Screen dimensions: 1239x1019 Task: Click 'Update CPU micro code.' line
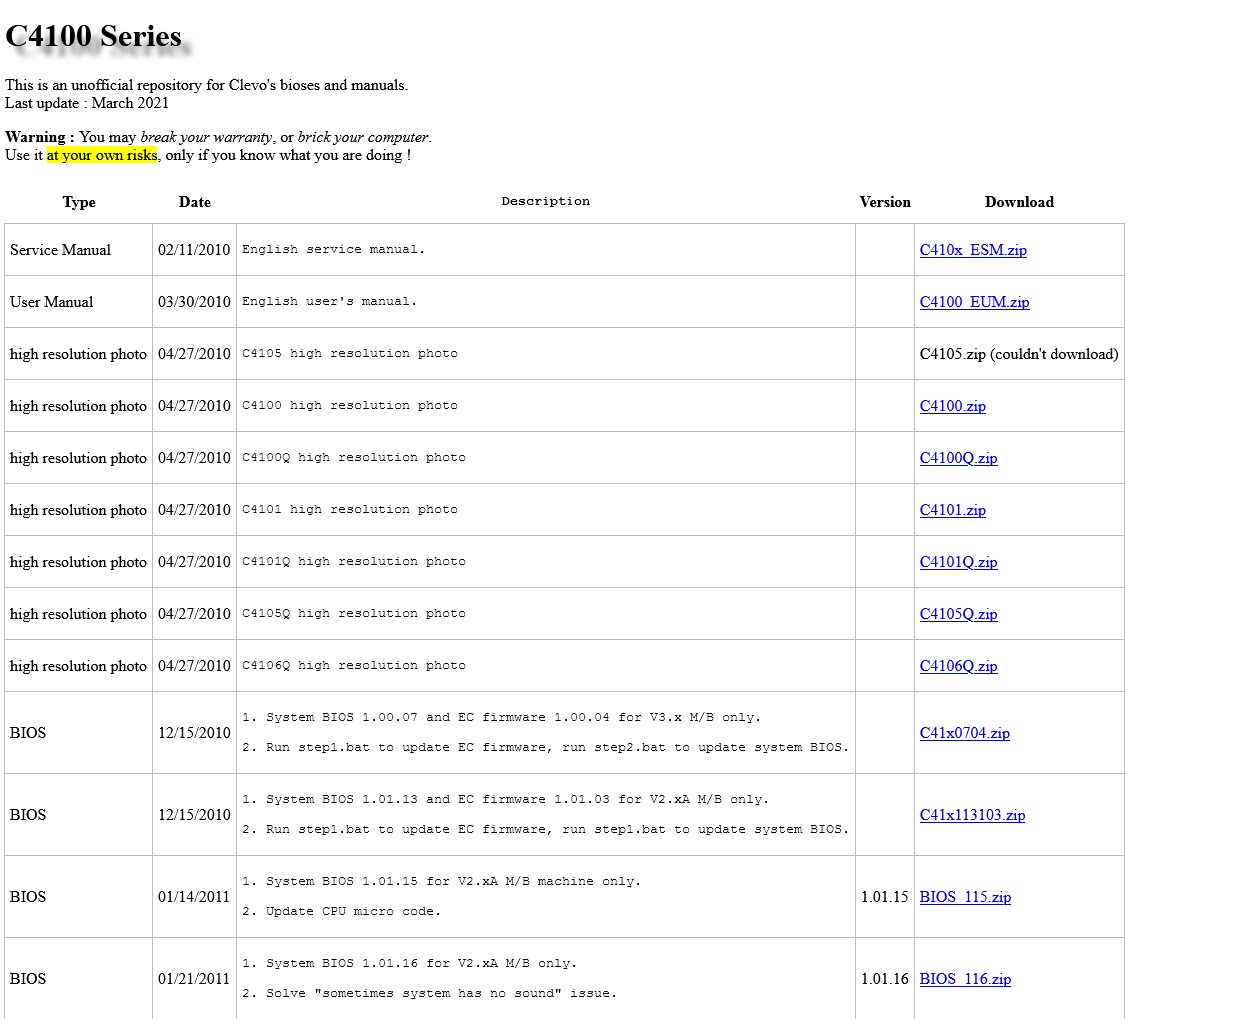341,911
